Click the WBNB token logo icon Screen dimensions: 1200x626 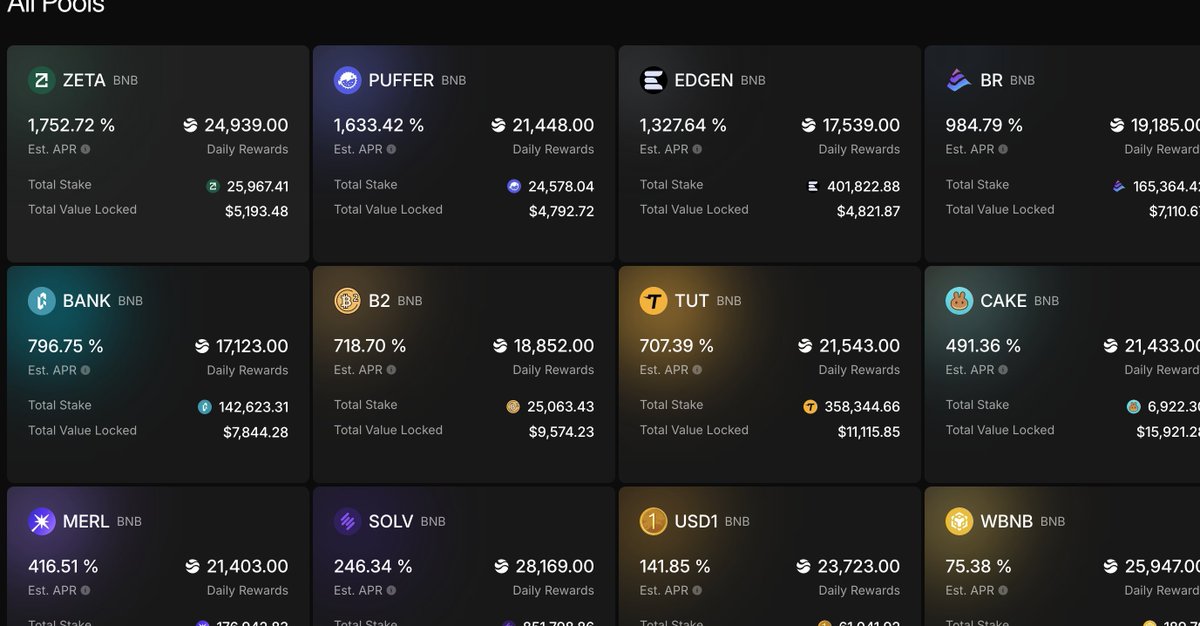[959, 522]
